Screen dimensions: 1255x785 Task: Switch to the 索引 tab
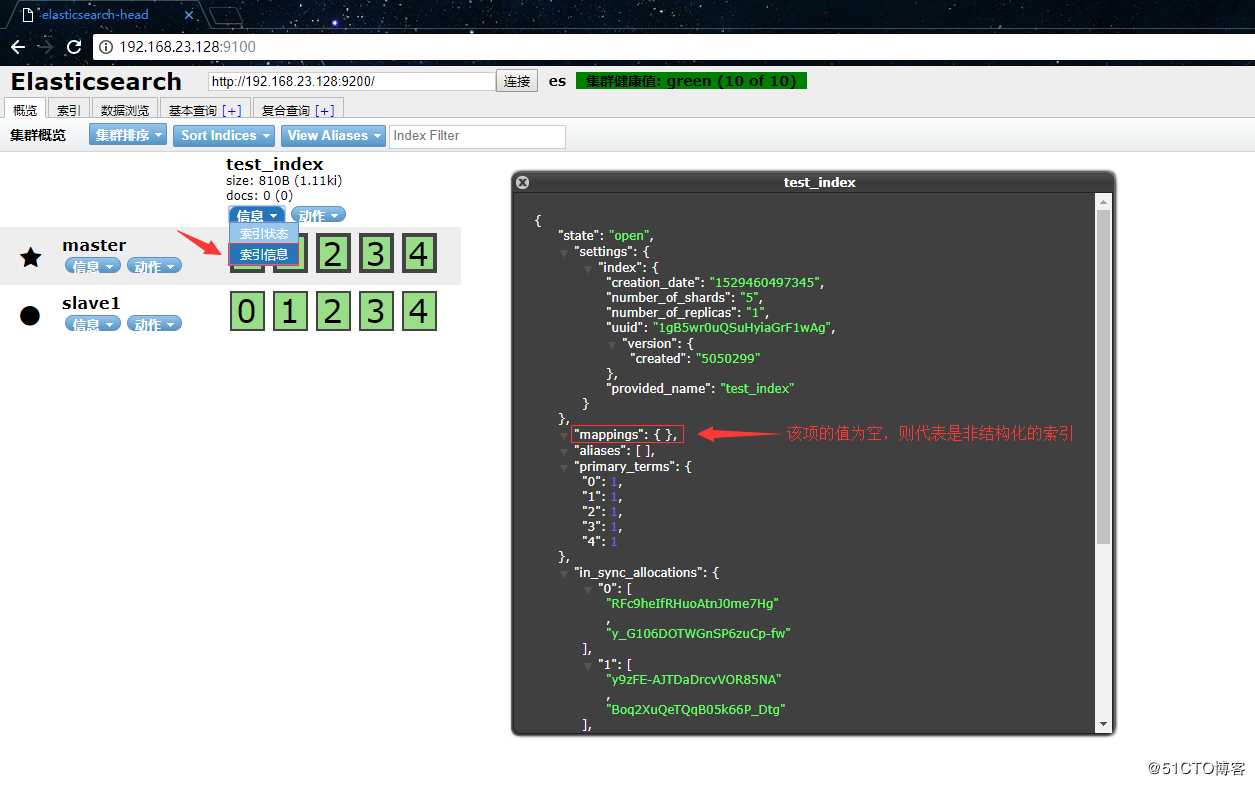point(69,110)
